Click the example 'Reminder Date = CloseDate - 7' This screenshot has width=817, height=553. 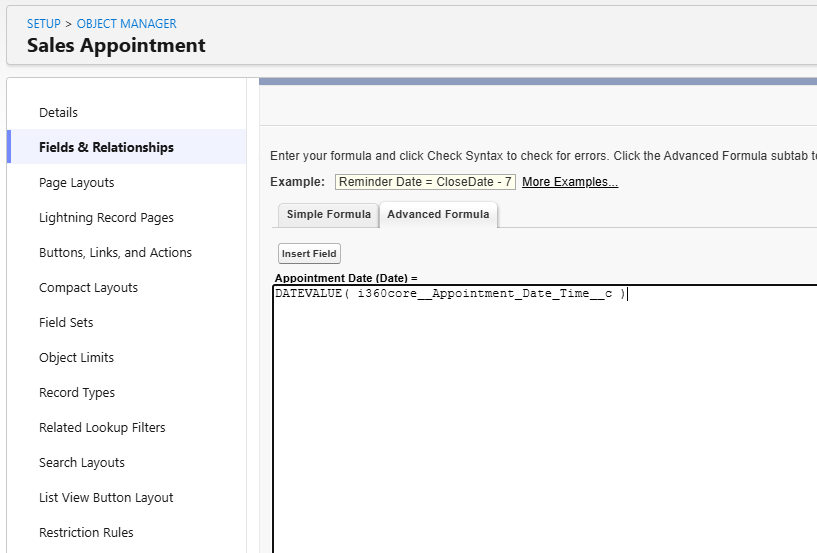pos(425,182)
